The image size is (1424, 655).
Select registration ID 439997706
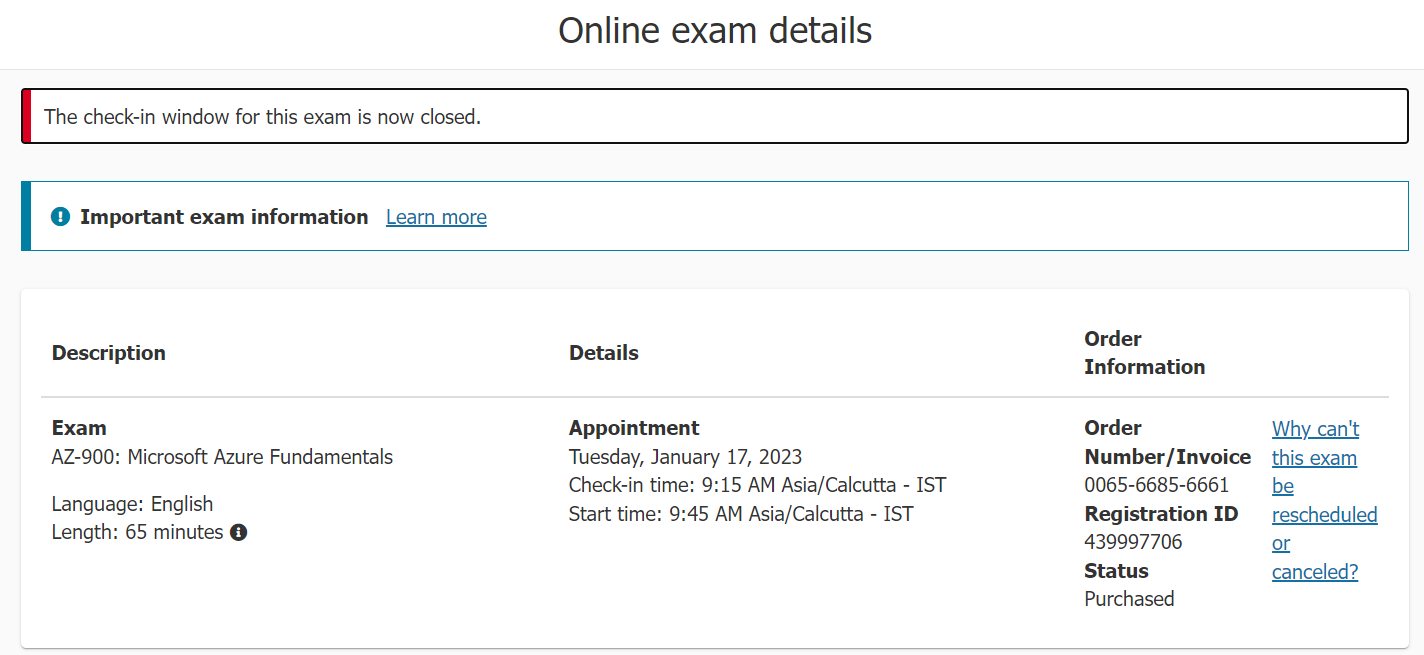[1133, 542]
